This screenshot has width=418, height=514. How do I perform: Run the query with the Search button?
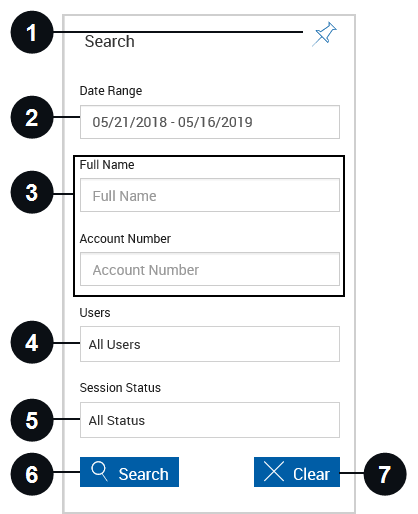tap(129, 472)
